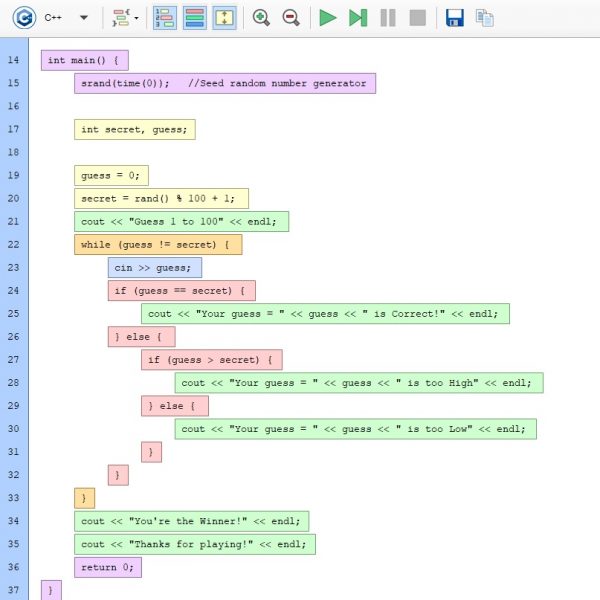Stop the program execution
600x600 pixels.
click(417, 18)
